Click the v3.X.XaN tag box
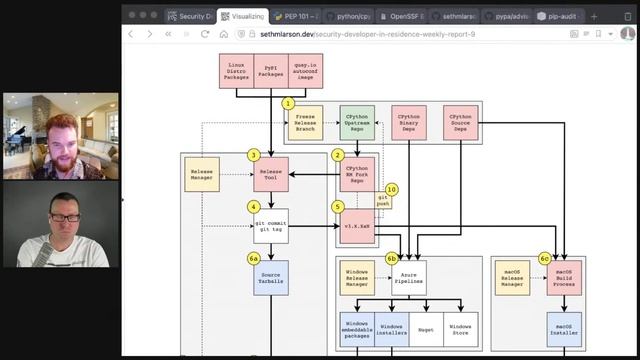Screen dimensions: 640x360 coord(357,226)
